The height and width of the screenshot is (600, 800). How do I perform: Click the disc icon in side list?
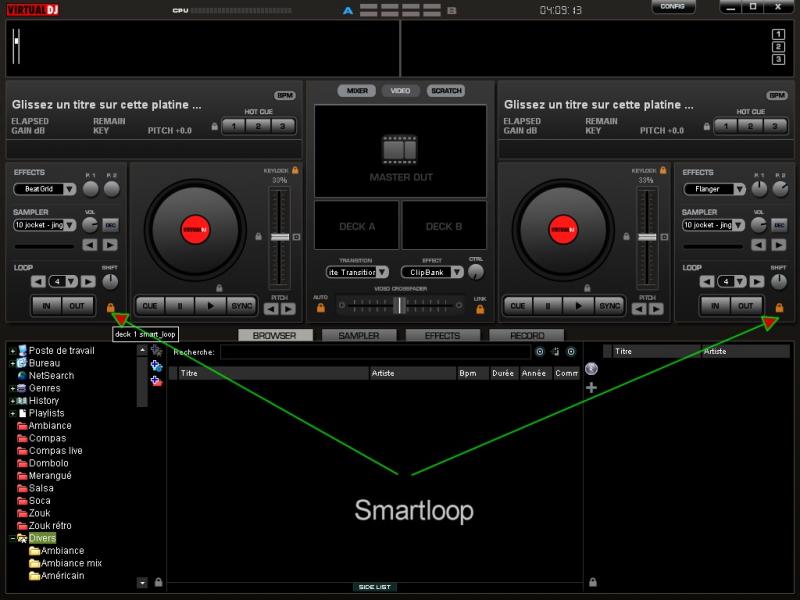[x=591, y=369]
